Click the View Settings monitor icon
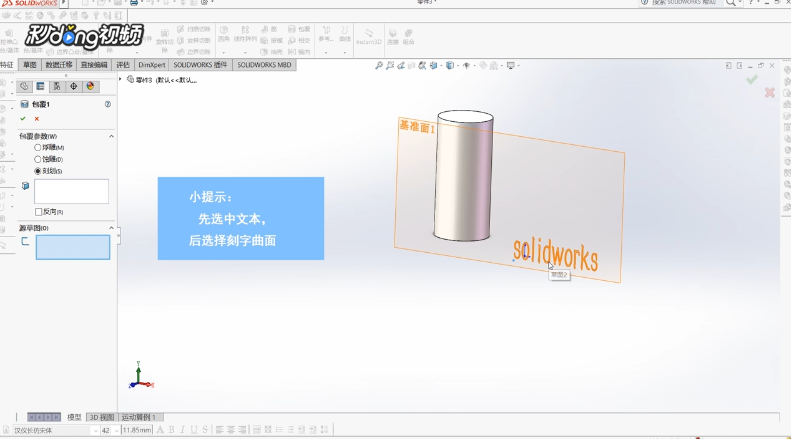The image size is (791, 439). (511, 66)
